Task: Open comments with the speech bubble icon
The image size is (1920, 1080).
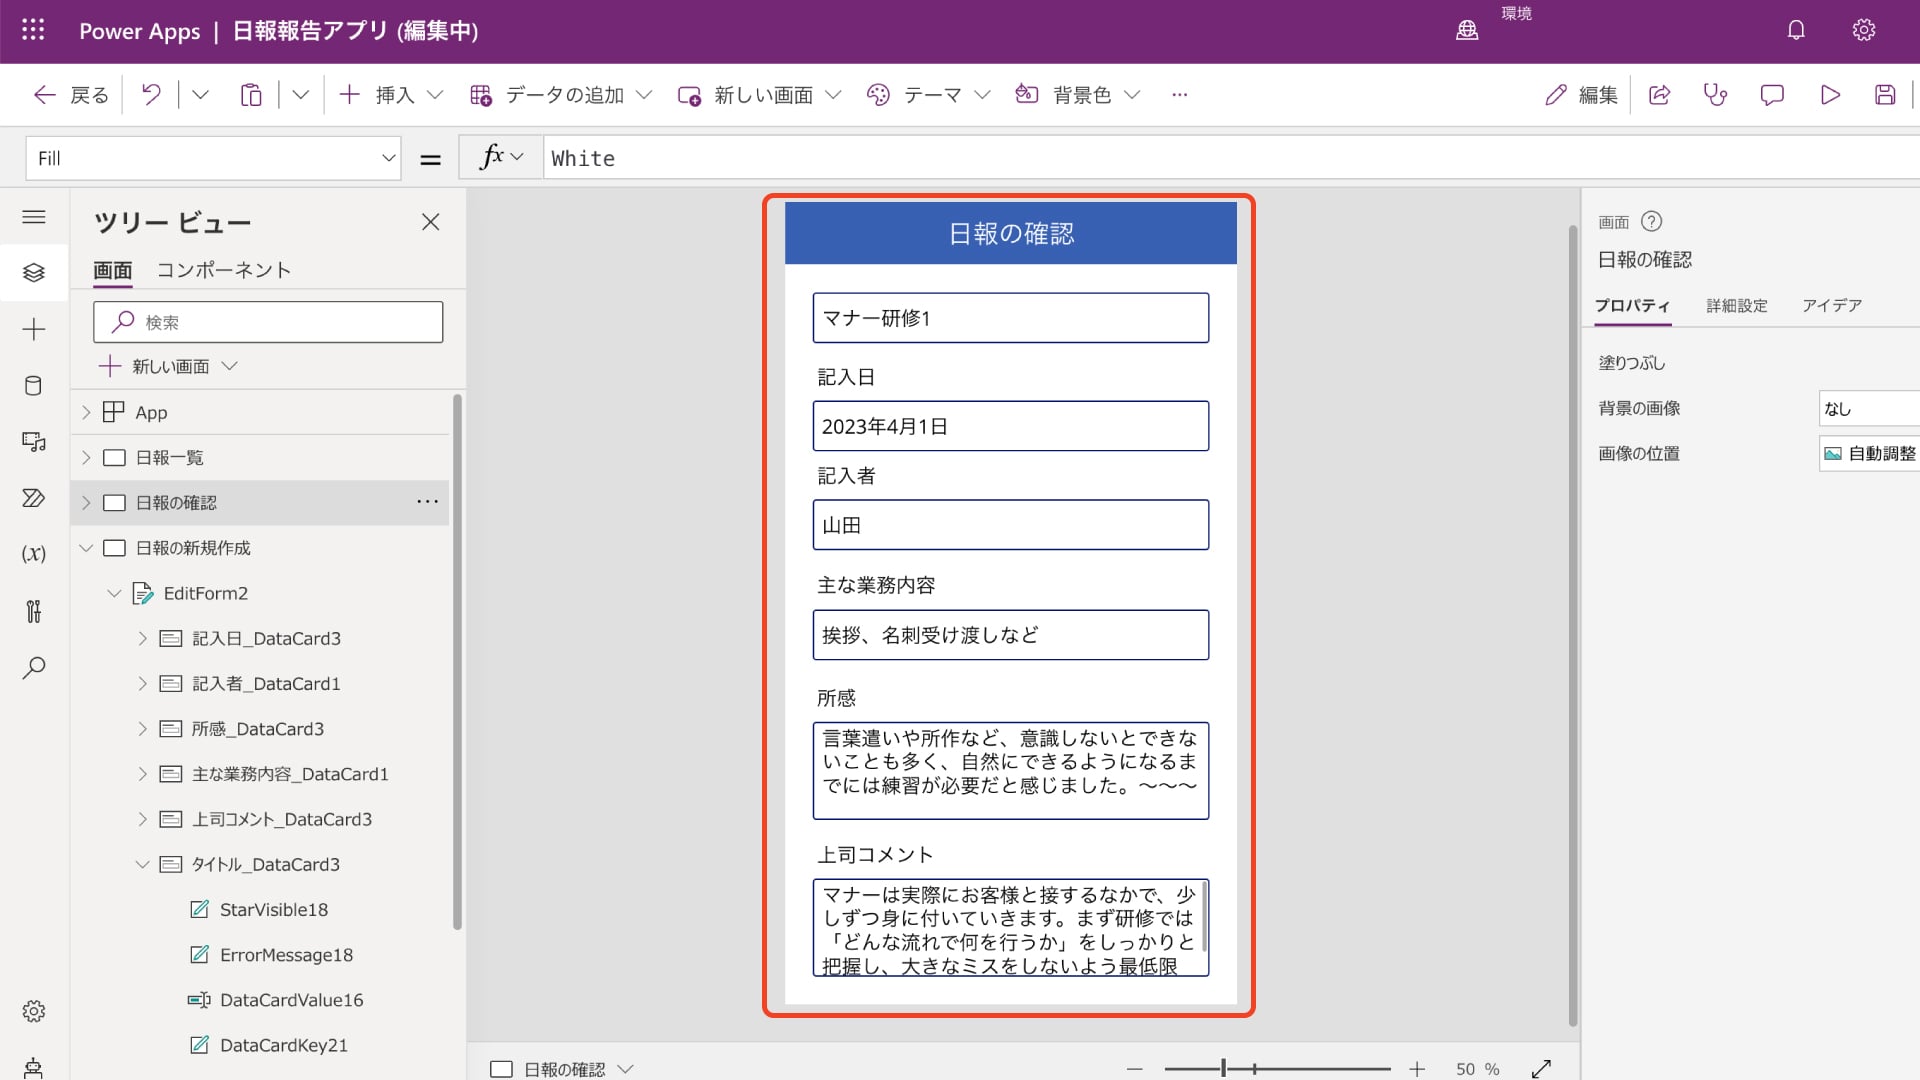Action: coord(1772,94)
